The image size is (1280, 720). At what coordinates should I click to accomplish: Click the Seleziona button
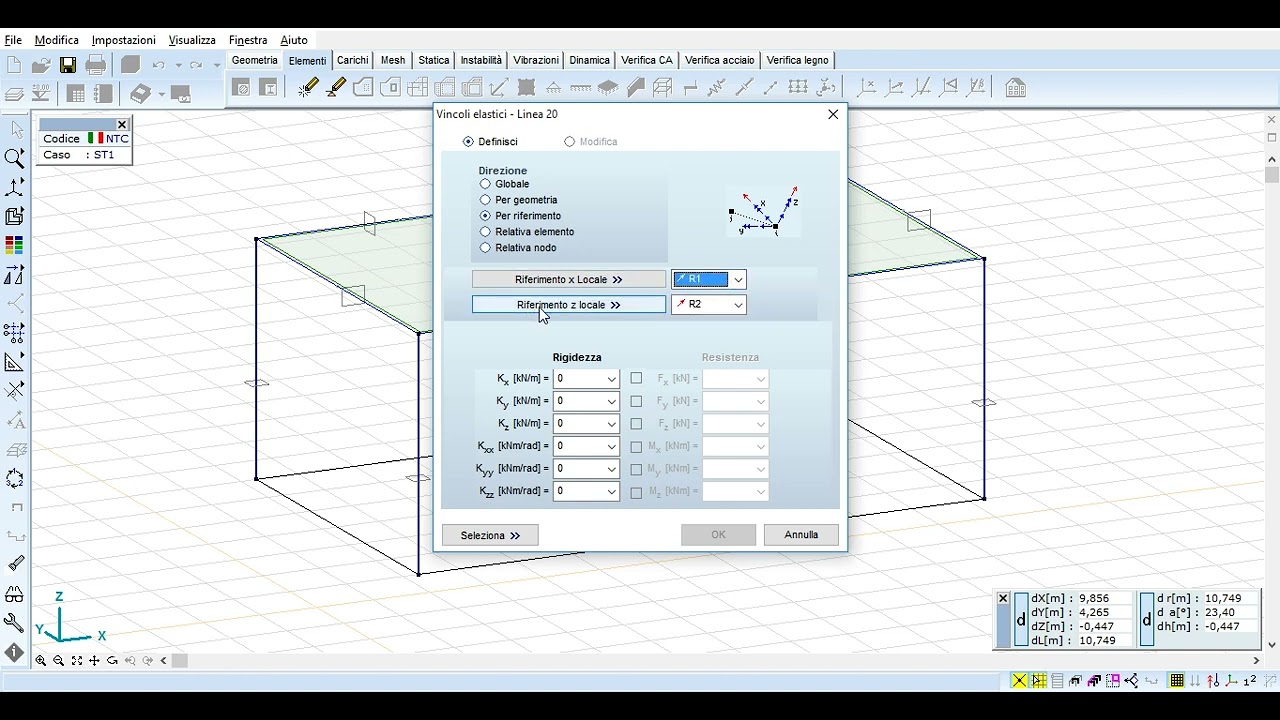coord(490,535)
